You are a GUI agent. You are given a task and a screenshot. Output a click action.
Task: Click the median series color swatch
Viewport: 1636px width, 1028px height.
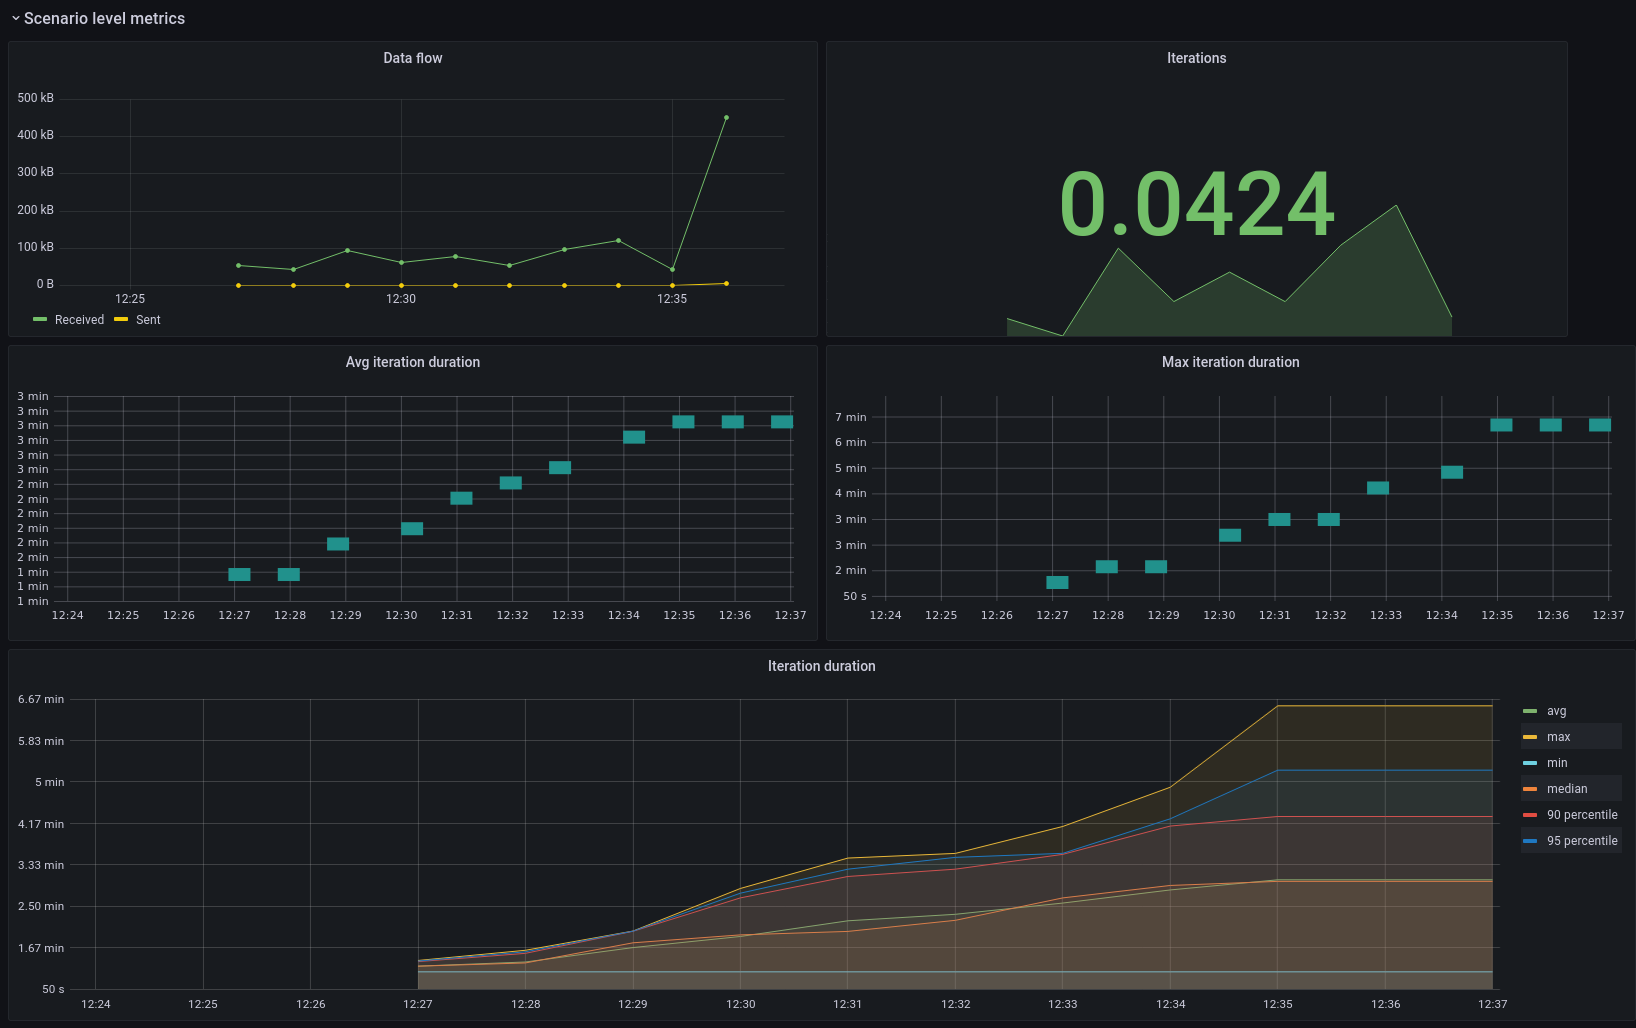click(x=1530, y=789)
